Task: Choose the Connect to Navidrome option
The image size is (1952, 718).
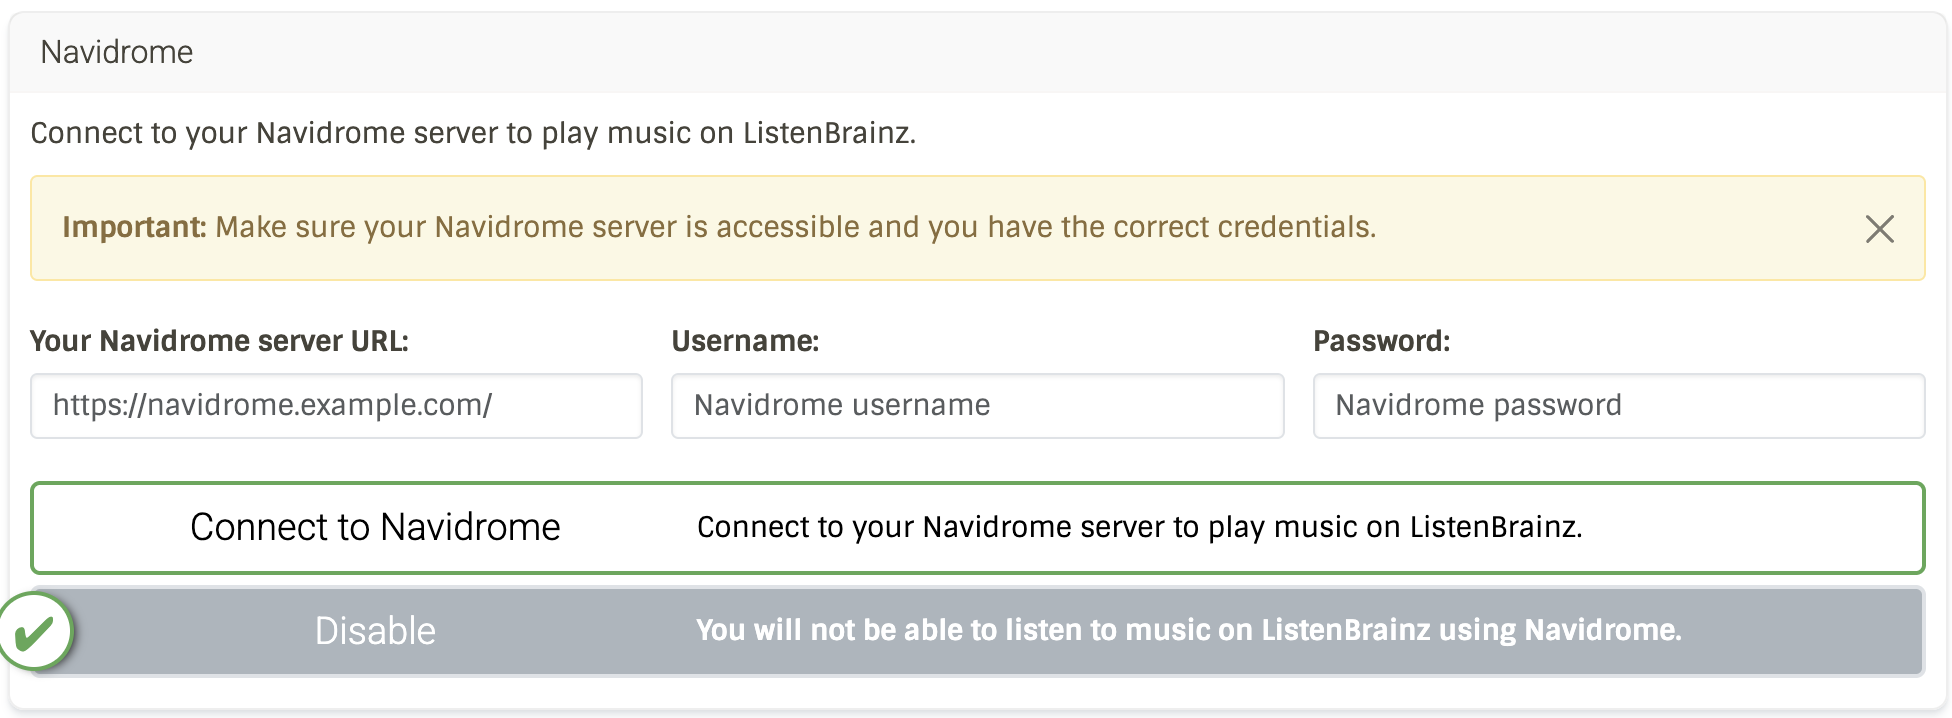Action: (x=977, y=528)
